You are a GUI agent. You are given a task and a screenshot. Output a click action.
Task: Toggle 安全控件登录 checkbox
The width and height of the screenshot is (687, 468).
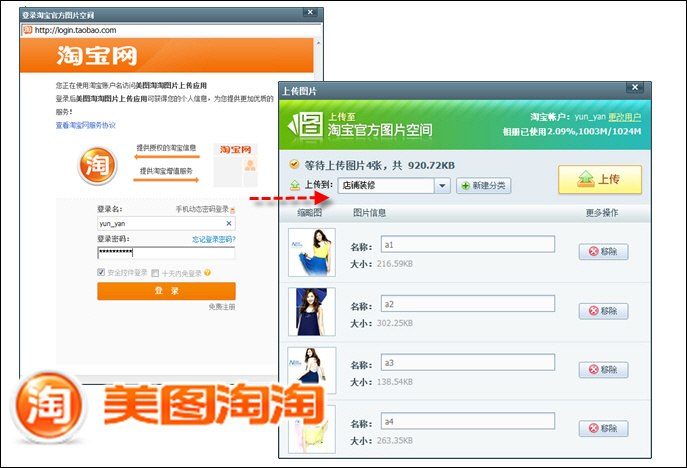point(101,273)
